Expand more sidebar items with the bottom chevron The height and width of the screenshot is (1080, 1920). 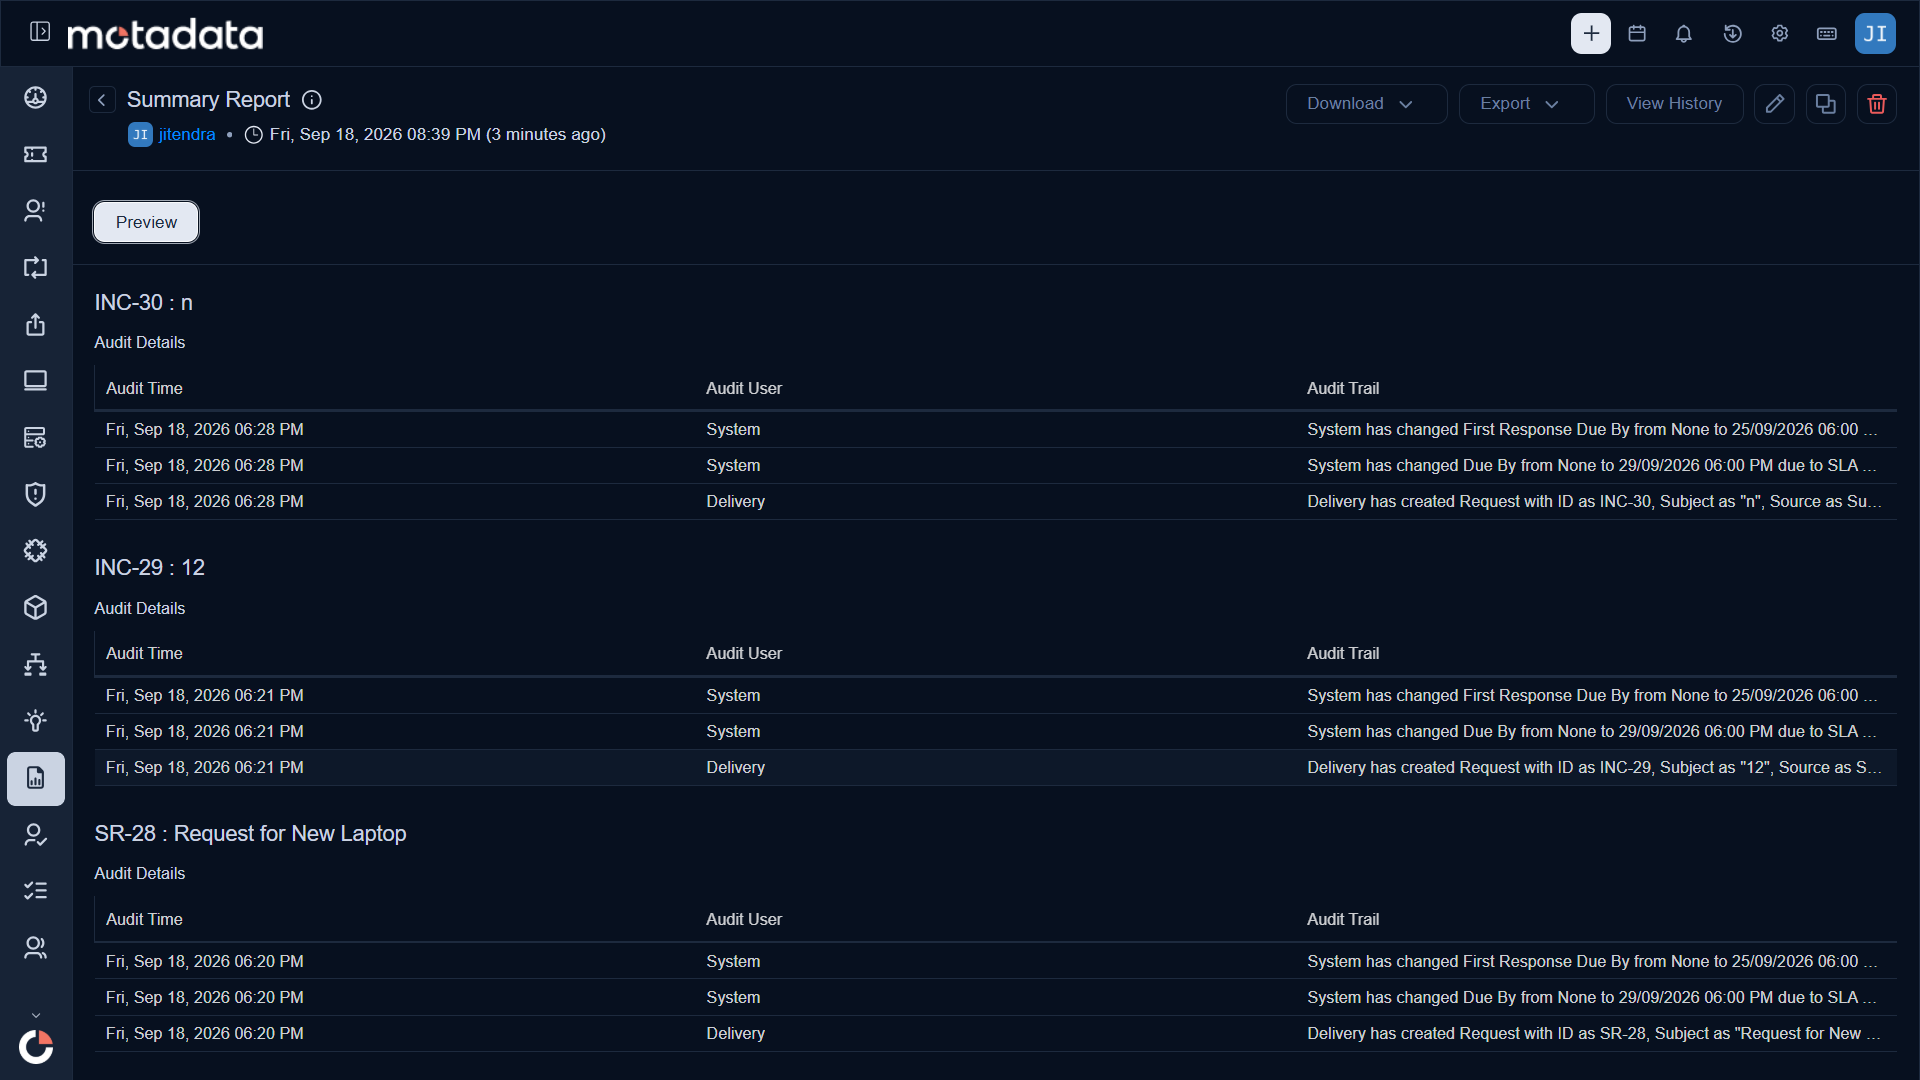(36, 1015)
